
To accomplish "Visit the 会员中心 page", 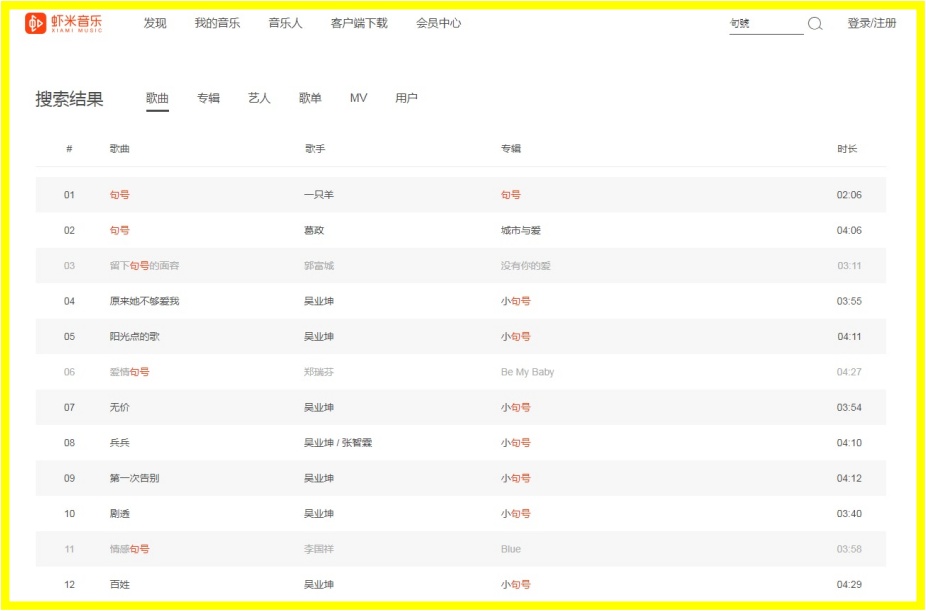I will coord(438,23).
